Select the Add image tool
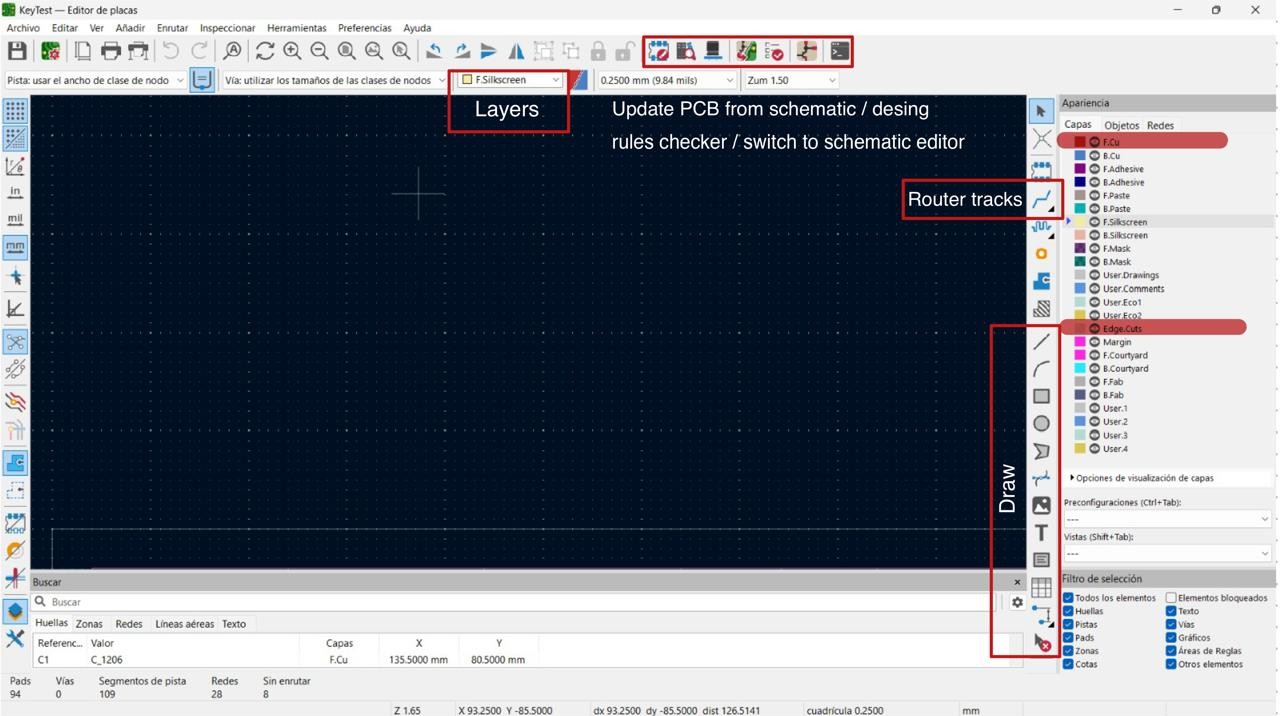Image resolution: width=1280 pixels, height=716 pixels. pyautogui.click(x=1041, y=506)
